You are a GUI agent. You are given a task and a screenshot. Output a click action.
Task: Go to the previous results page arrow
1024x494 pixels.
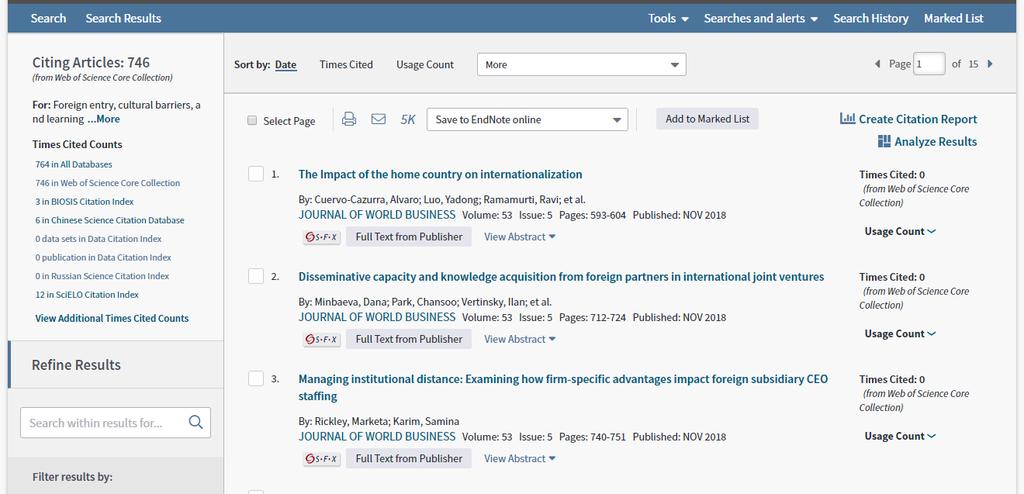pos(878,64)
